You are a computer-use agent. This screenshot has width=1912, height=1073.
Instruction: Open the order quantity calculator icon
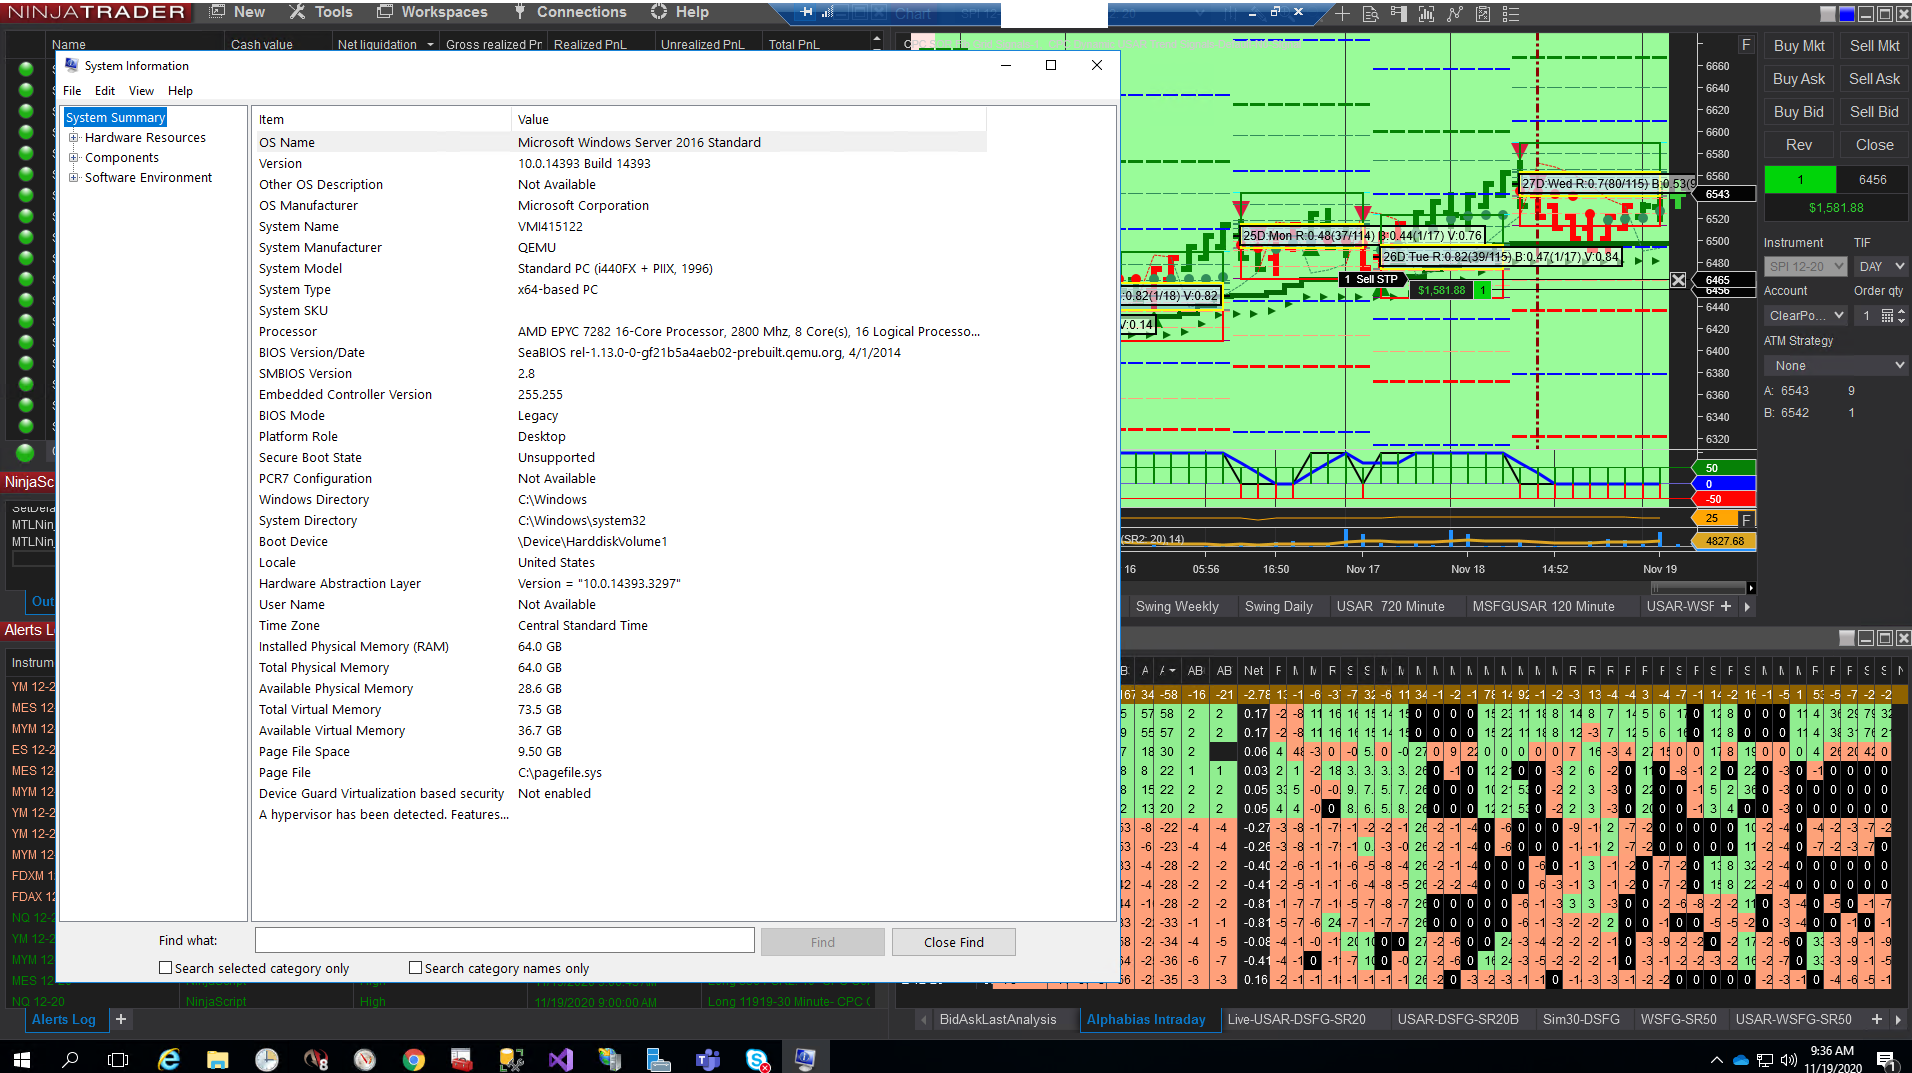(1887, 316)
